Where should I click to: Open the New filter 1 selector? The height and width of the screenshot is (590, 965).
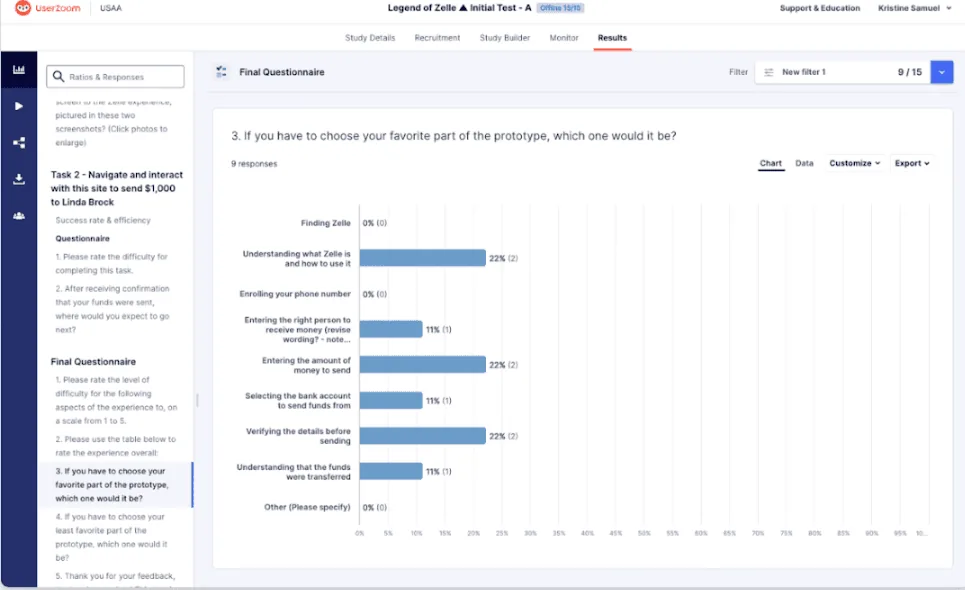(843, 72)
